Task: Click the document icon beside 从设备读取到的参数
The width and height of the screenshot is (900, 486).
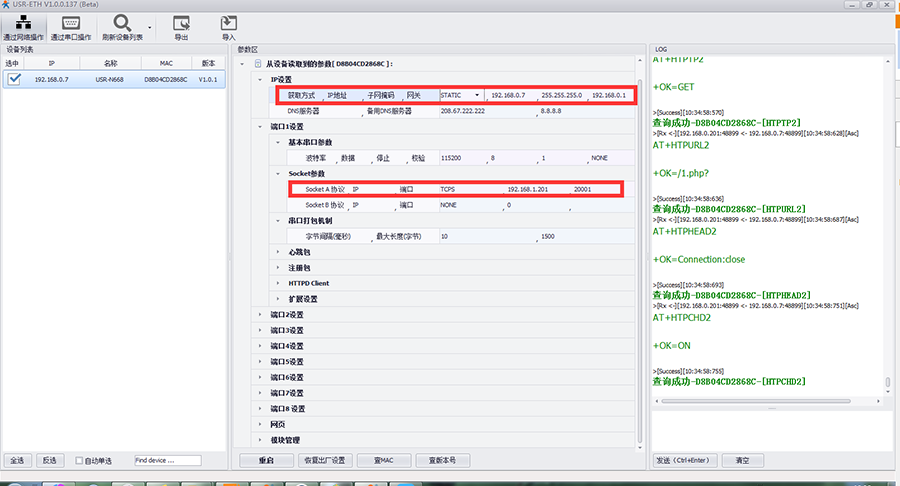Action: (256, 63)
